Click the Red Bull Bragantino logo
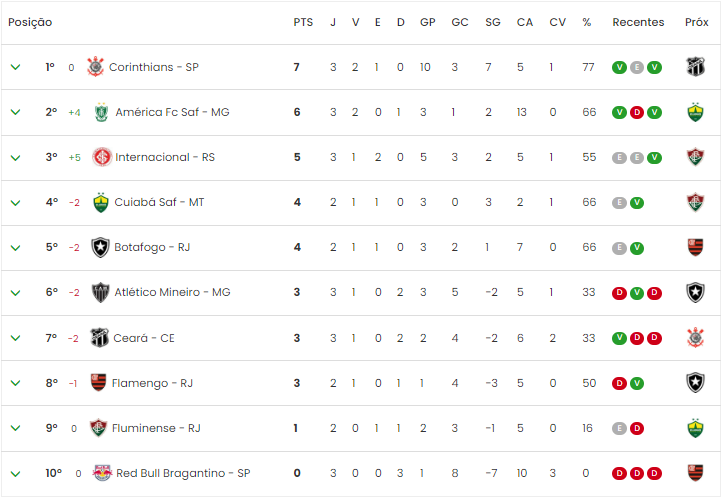The width and height of the screenshot is (722, 497). pyautogui.click(x=102, y=473)
